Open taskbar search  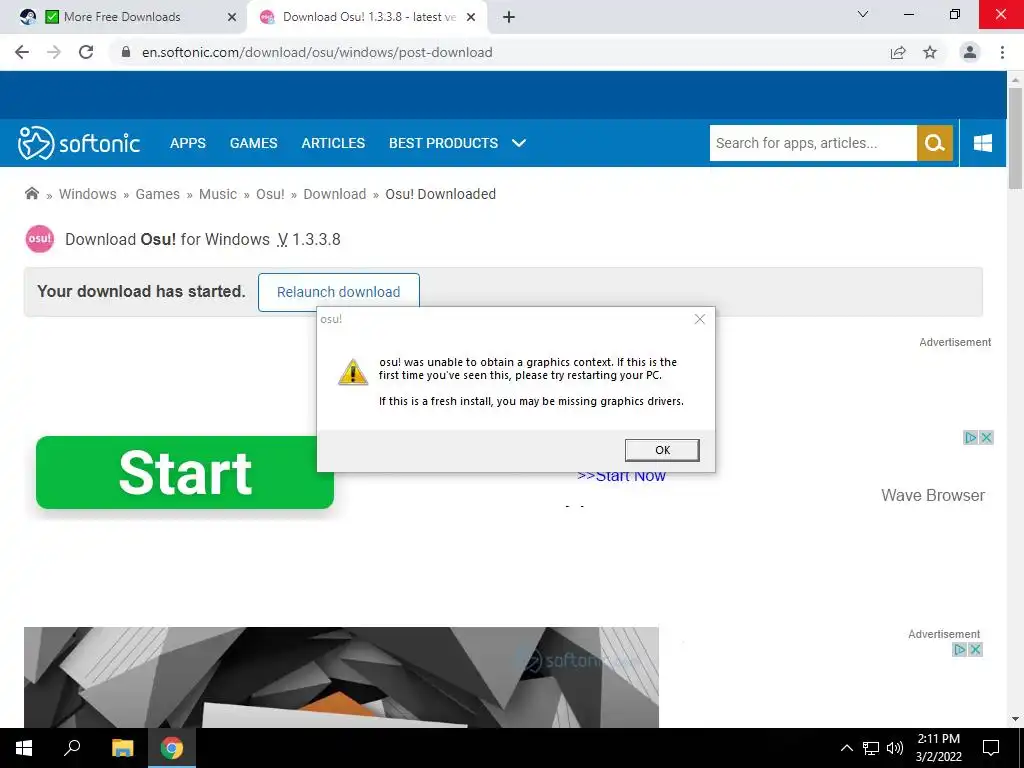coord(72,748)
